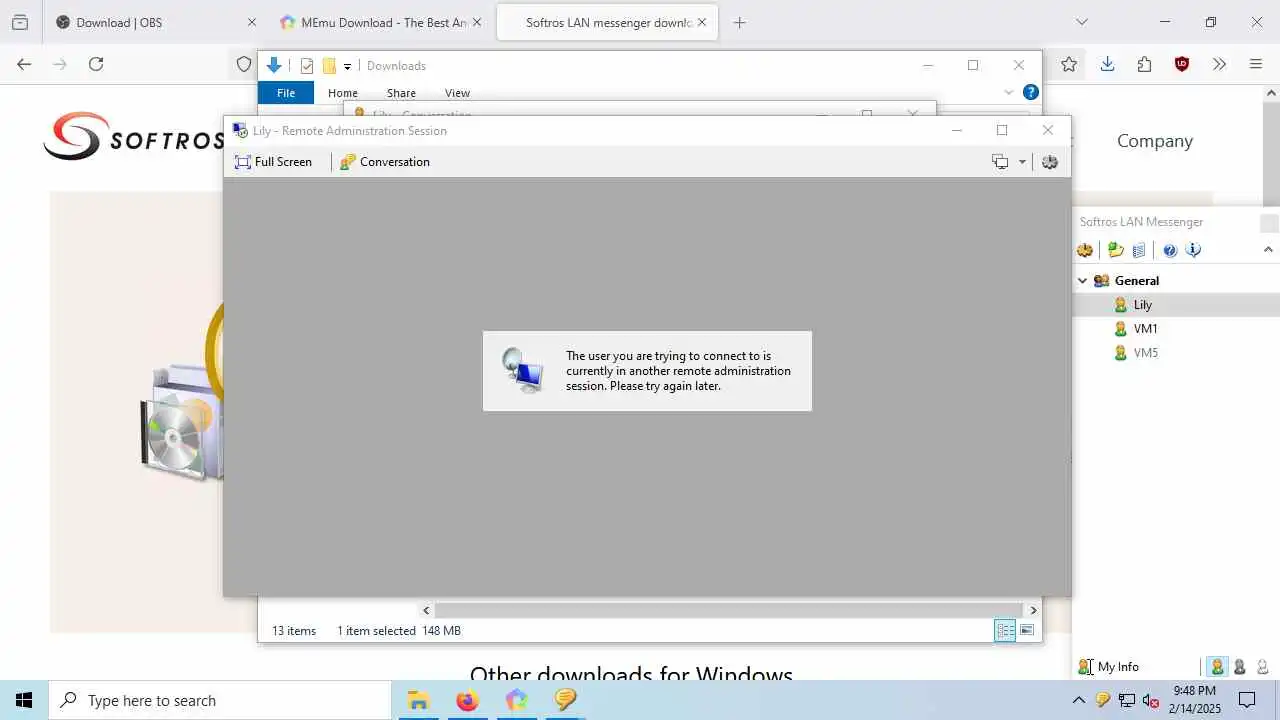The width and height of the screenshot is (1280, 720).
Task: Click the uBlock Origin red shield icon
Action: [1182, 64]
